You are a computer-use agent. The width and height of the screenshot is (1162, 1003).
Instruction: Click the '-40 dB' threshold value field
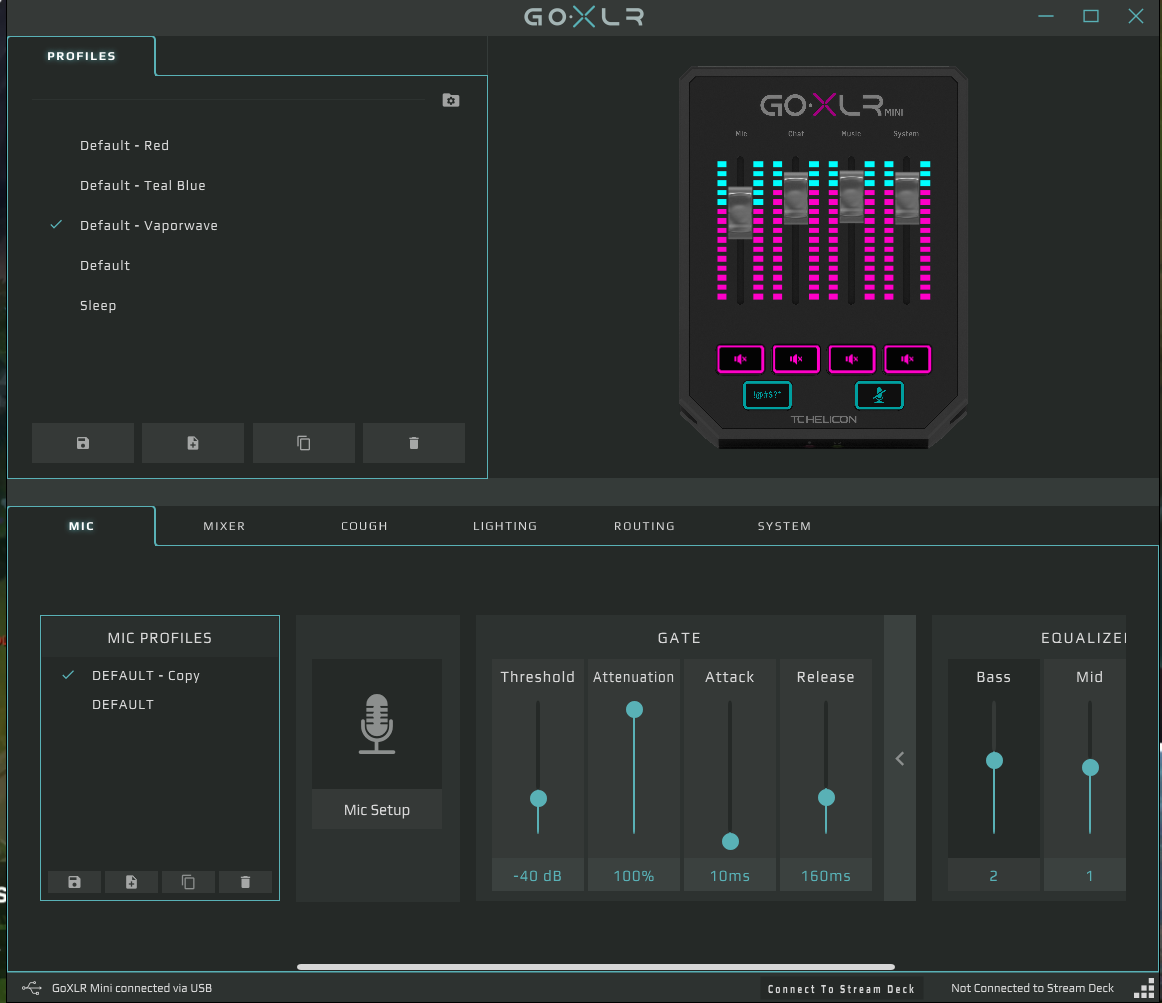[537, 875]
